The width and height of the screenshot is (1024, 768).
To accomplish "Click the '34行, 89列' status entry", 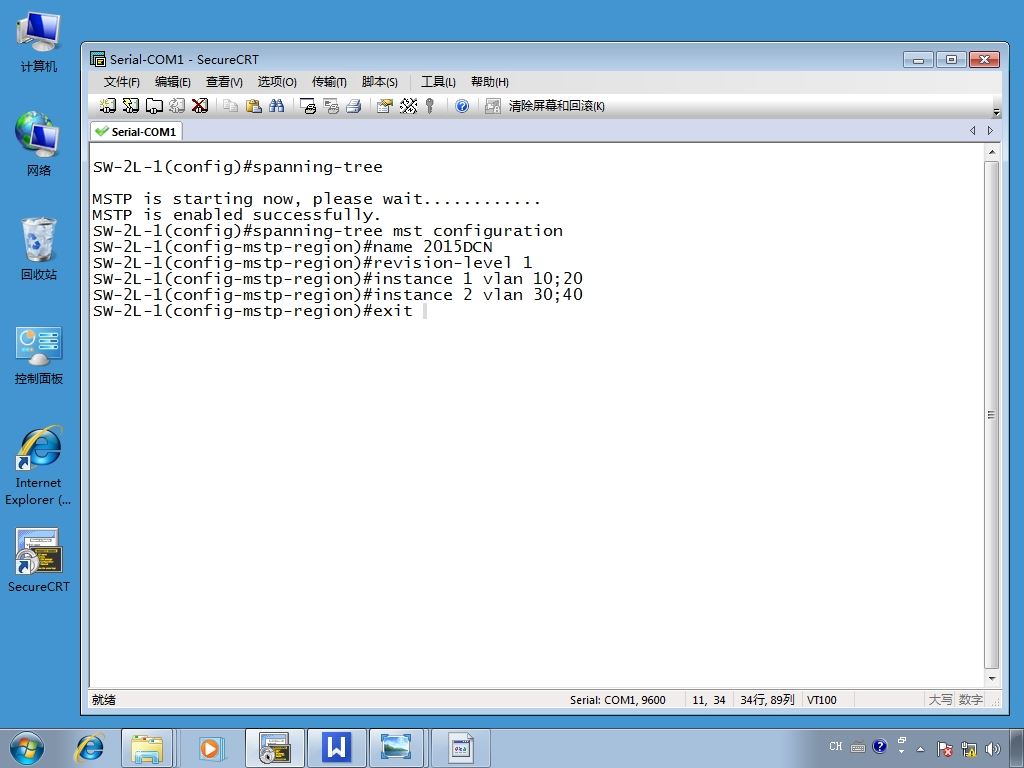I will pyautogui.click(x=767, y=700).
